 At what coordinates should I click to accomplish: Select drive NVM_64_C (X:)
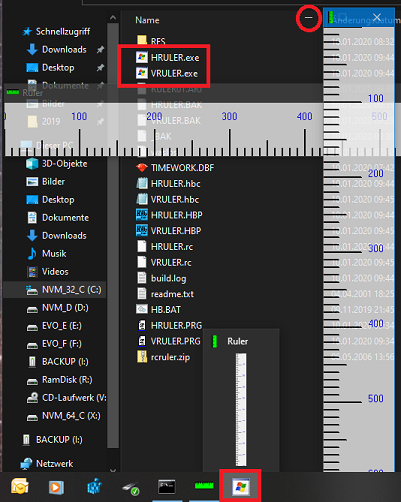click(63, 416)
